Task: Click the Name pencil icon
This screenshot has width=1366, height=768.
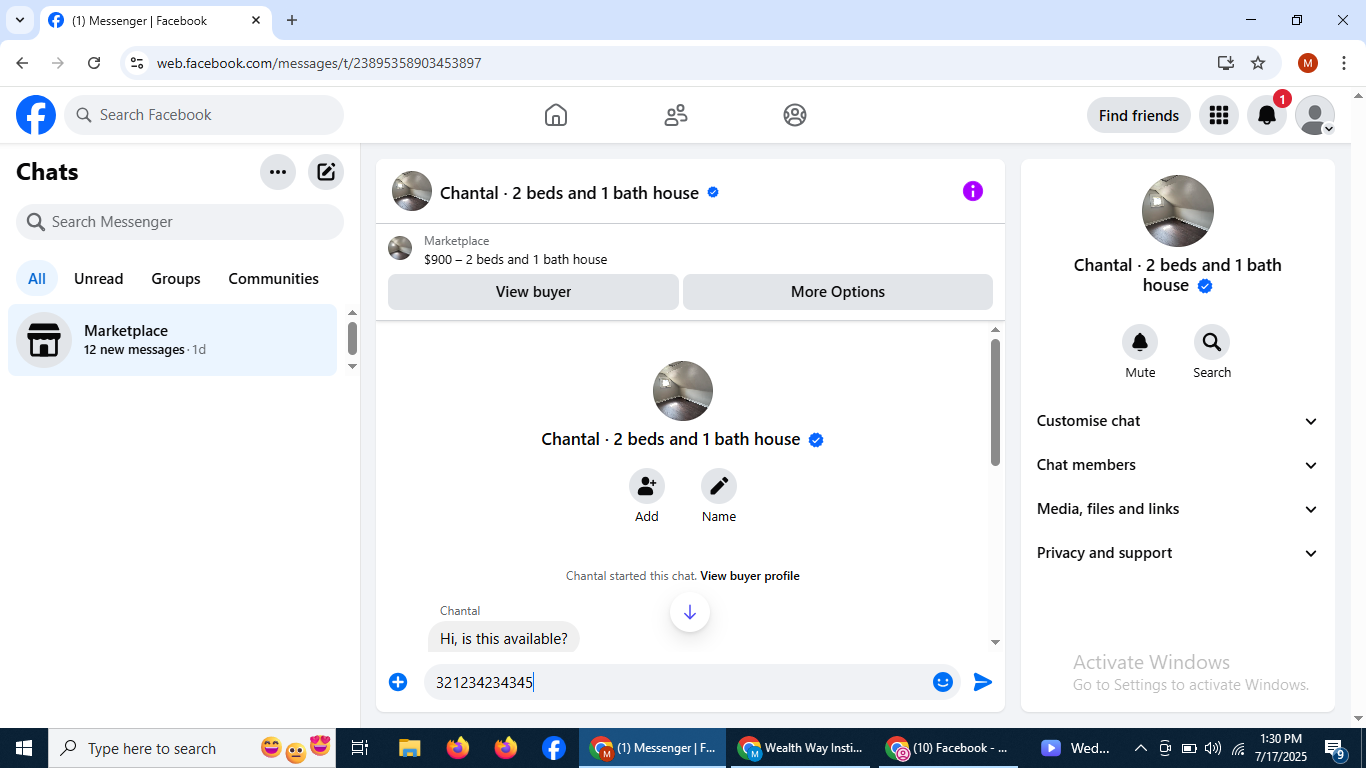Action: click(x=719, y=487)
